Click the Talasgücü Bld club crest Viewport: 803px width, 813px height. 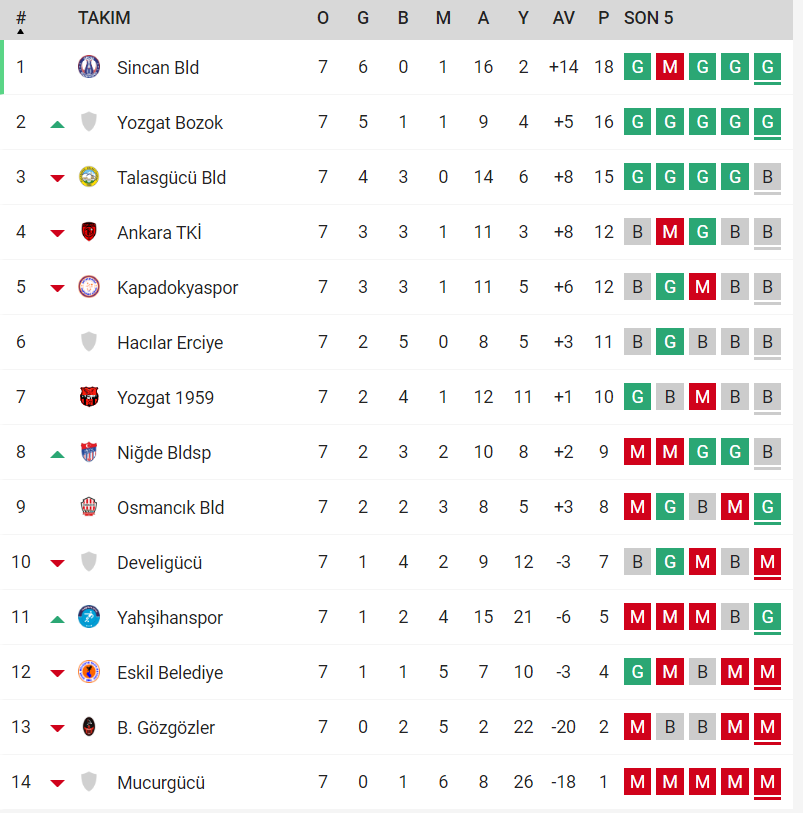(89, 177)
